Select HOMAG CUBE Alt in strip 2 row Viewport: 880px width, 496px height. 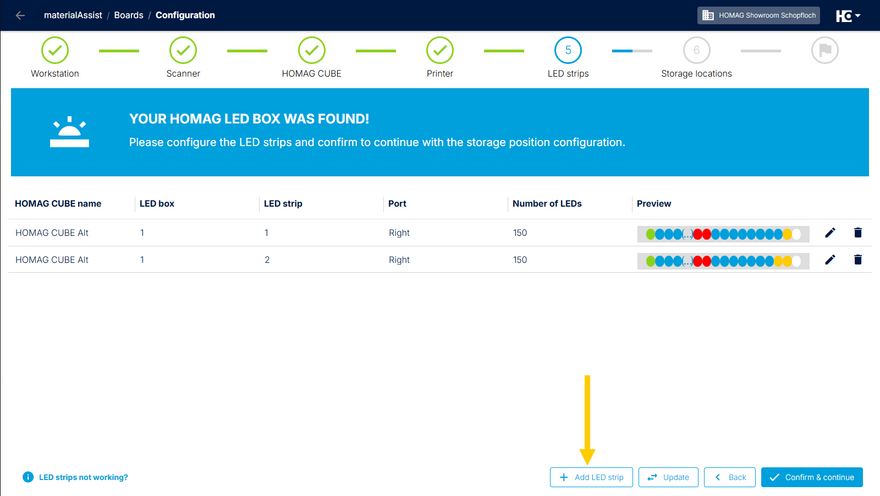[52, 260]
